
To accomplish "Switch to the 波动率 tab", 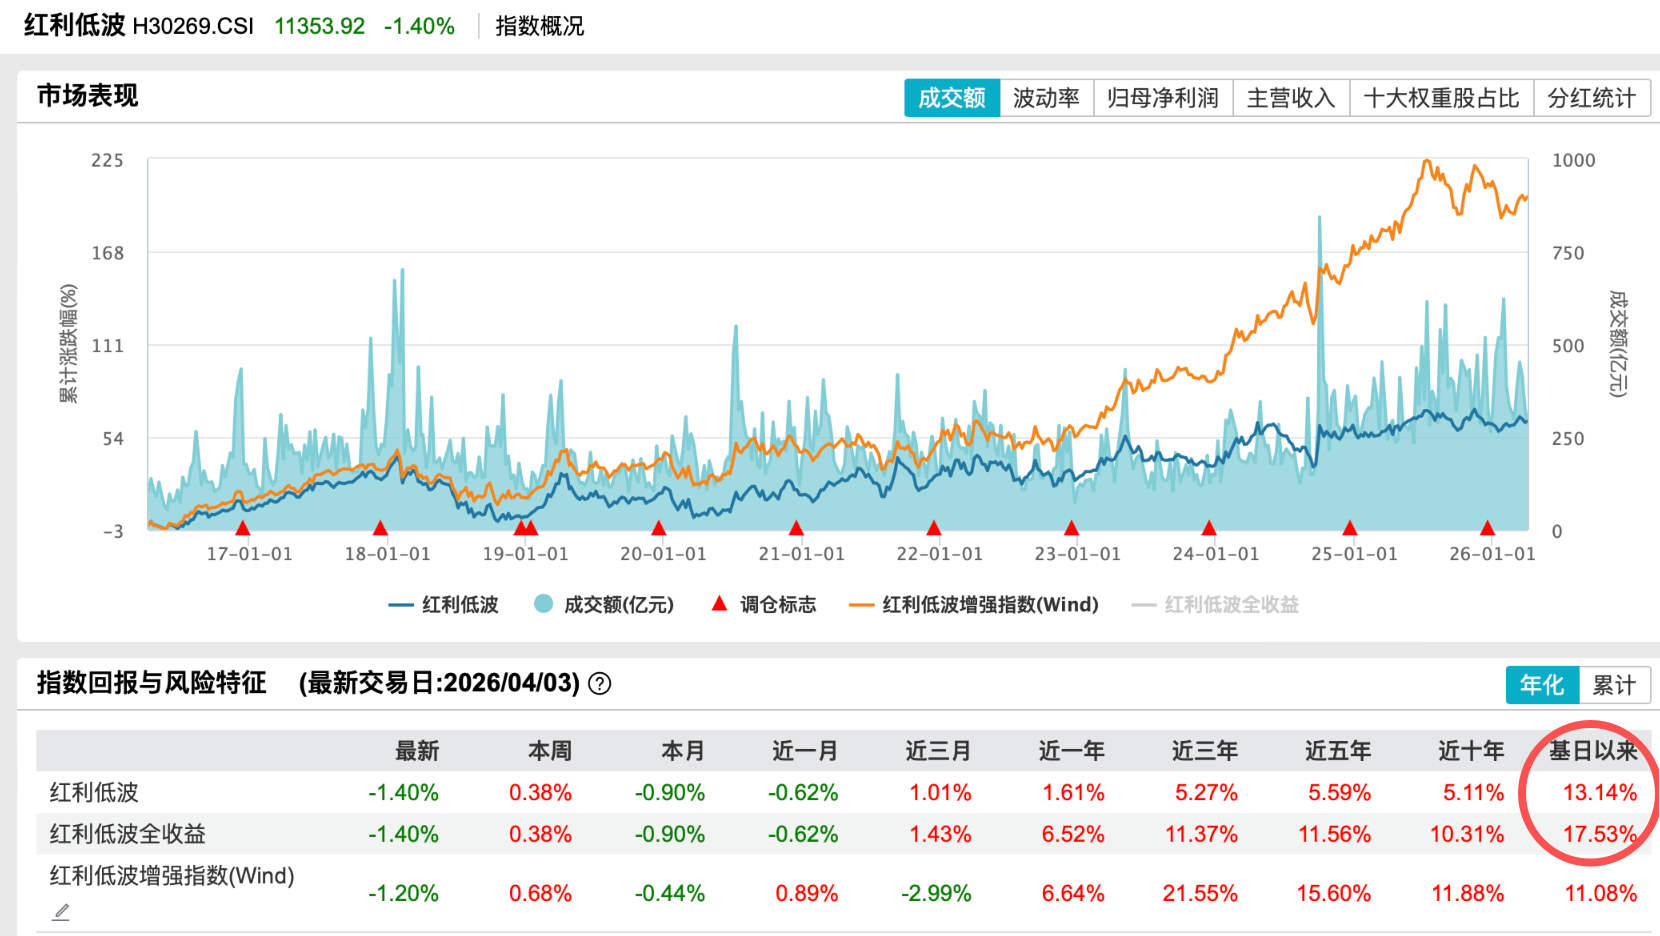I will tap(1046, 98).
